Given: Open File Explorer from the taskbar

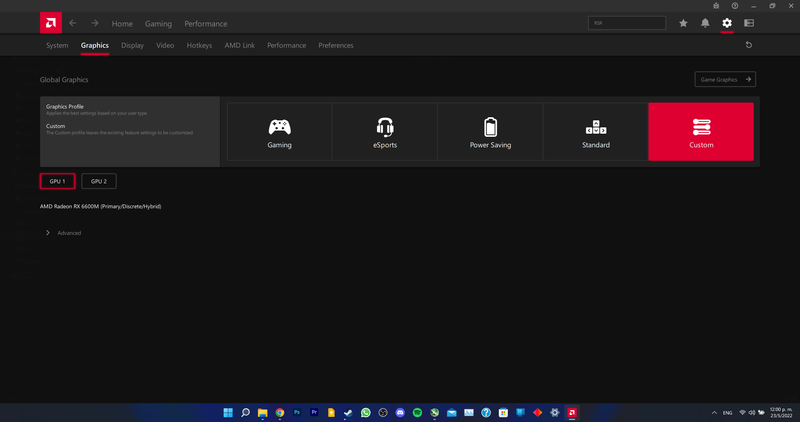Looking at the screenshot, I should tap(262, 412).
